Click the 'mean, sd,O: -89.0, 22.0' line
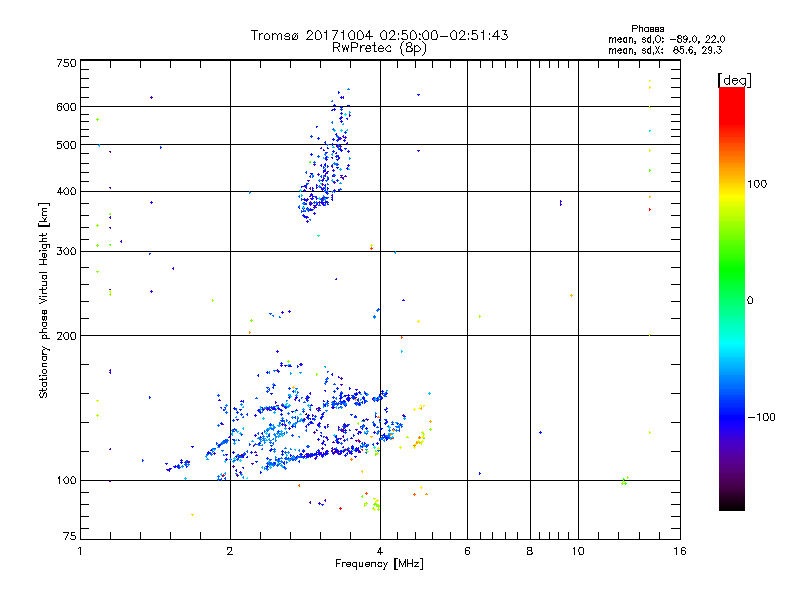 pyautogui.click(x=666, y=39)
